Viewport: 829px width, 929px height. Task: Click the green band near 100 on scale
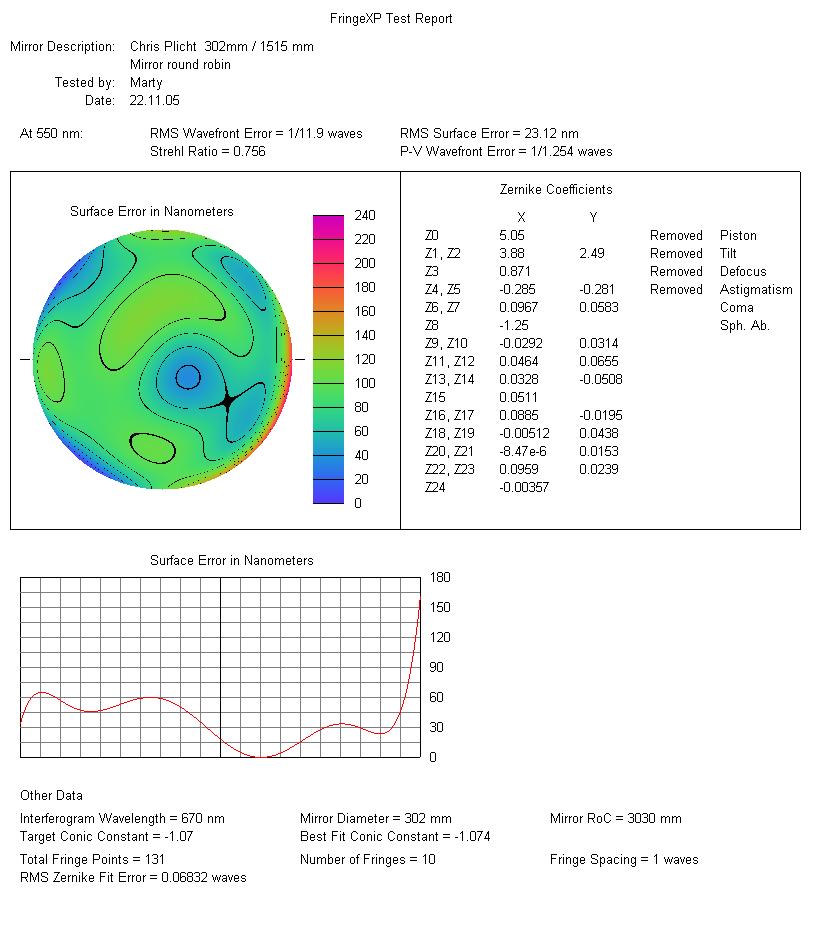pyautogui.click(x=328, y=383)
